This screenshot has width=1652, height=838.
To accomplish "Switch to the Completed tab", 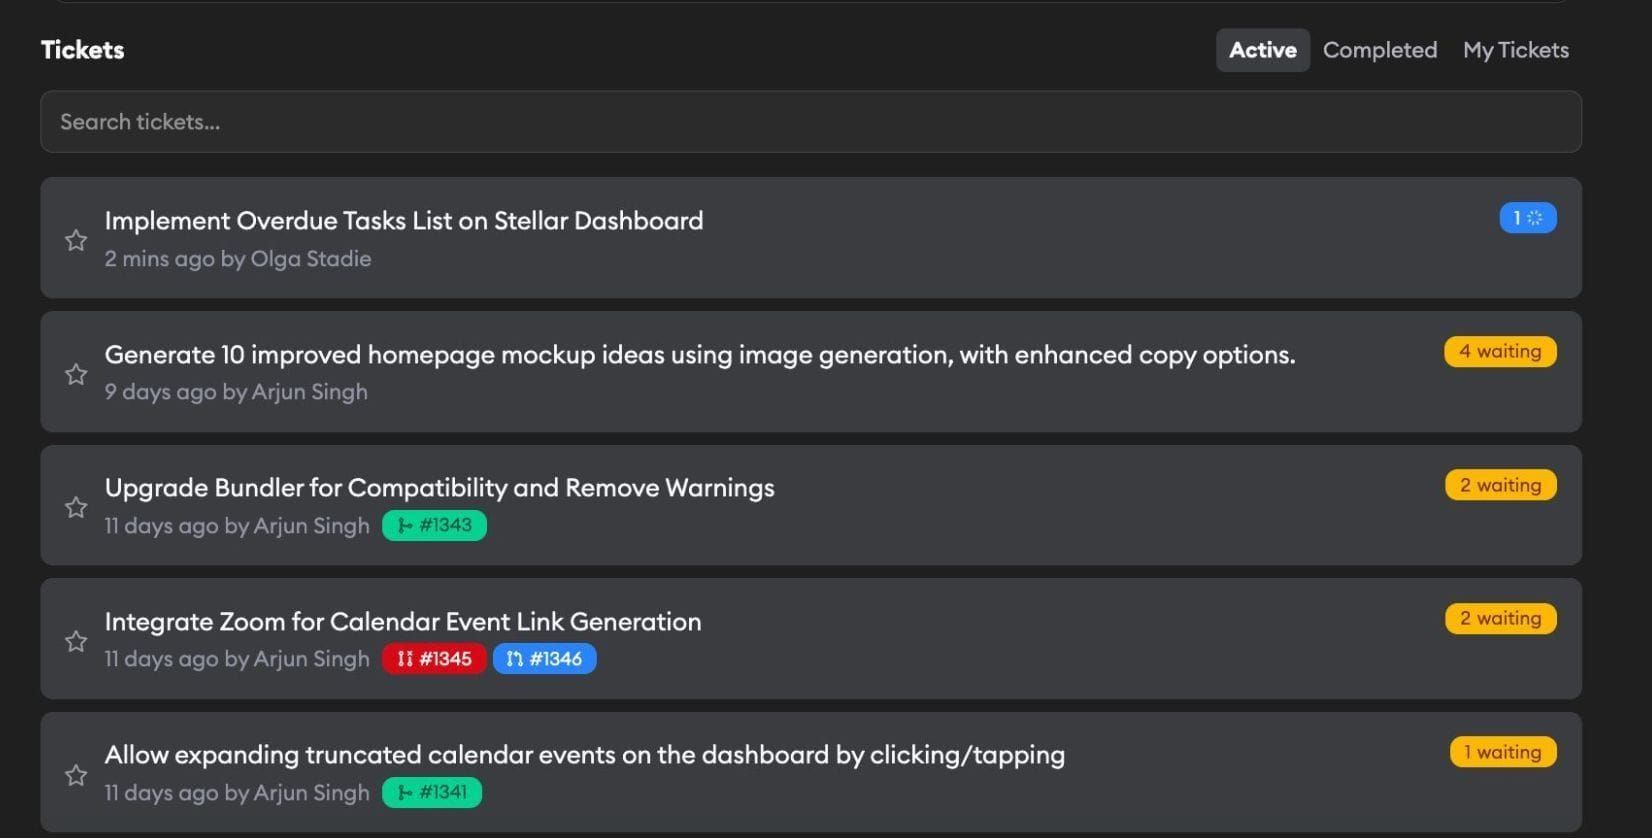I will click(1379, 50).
